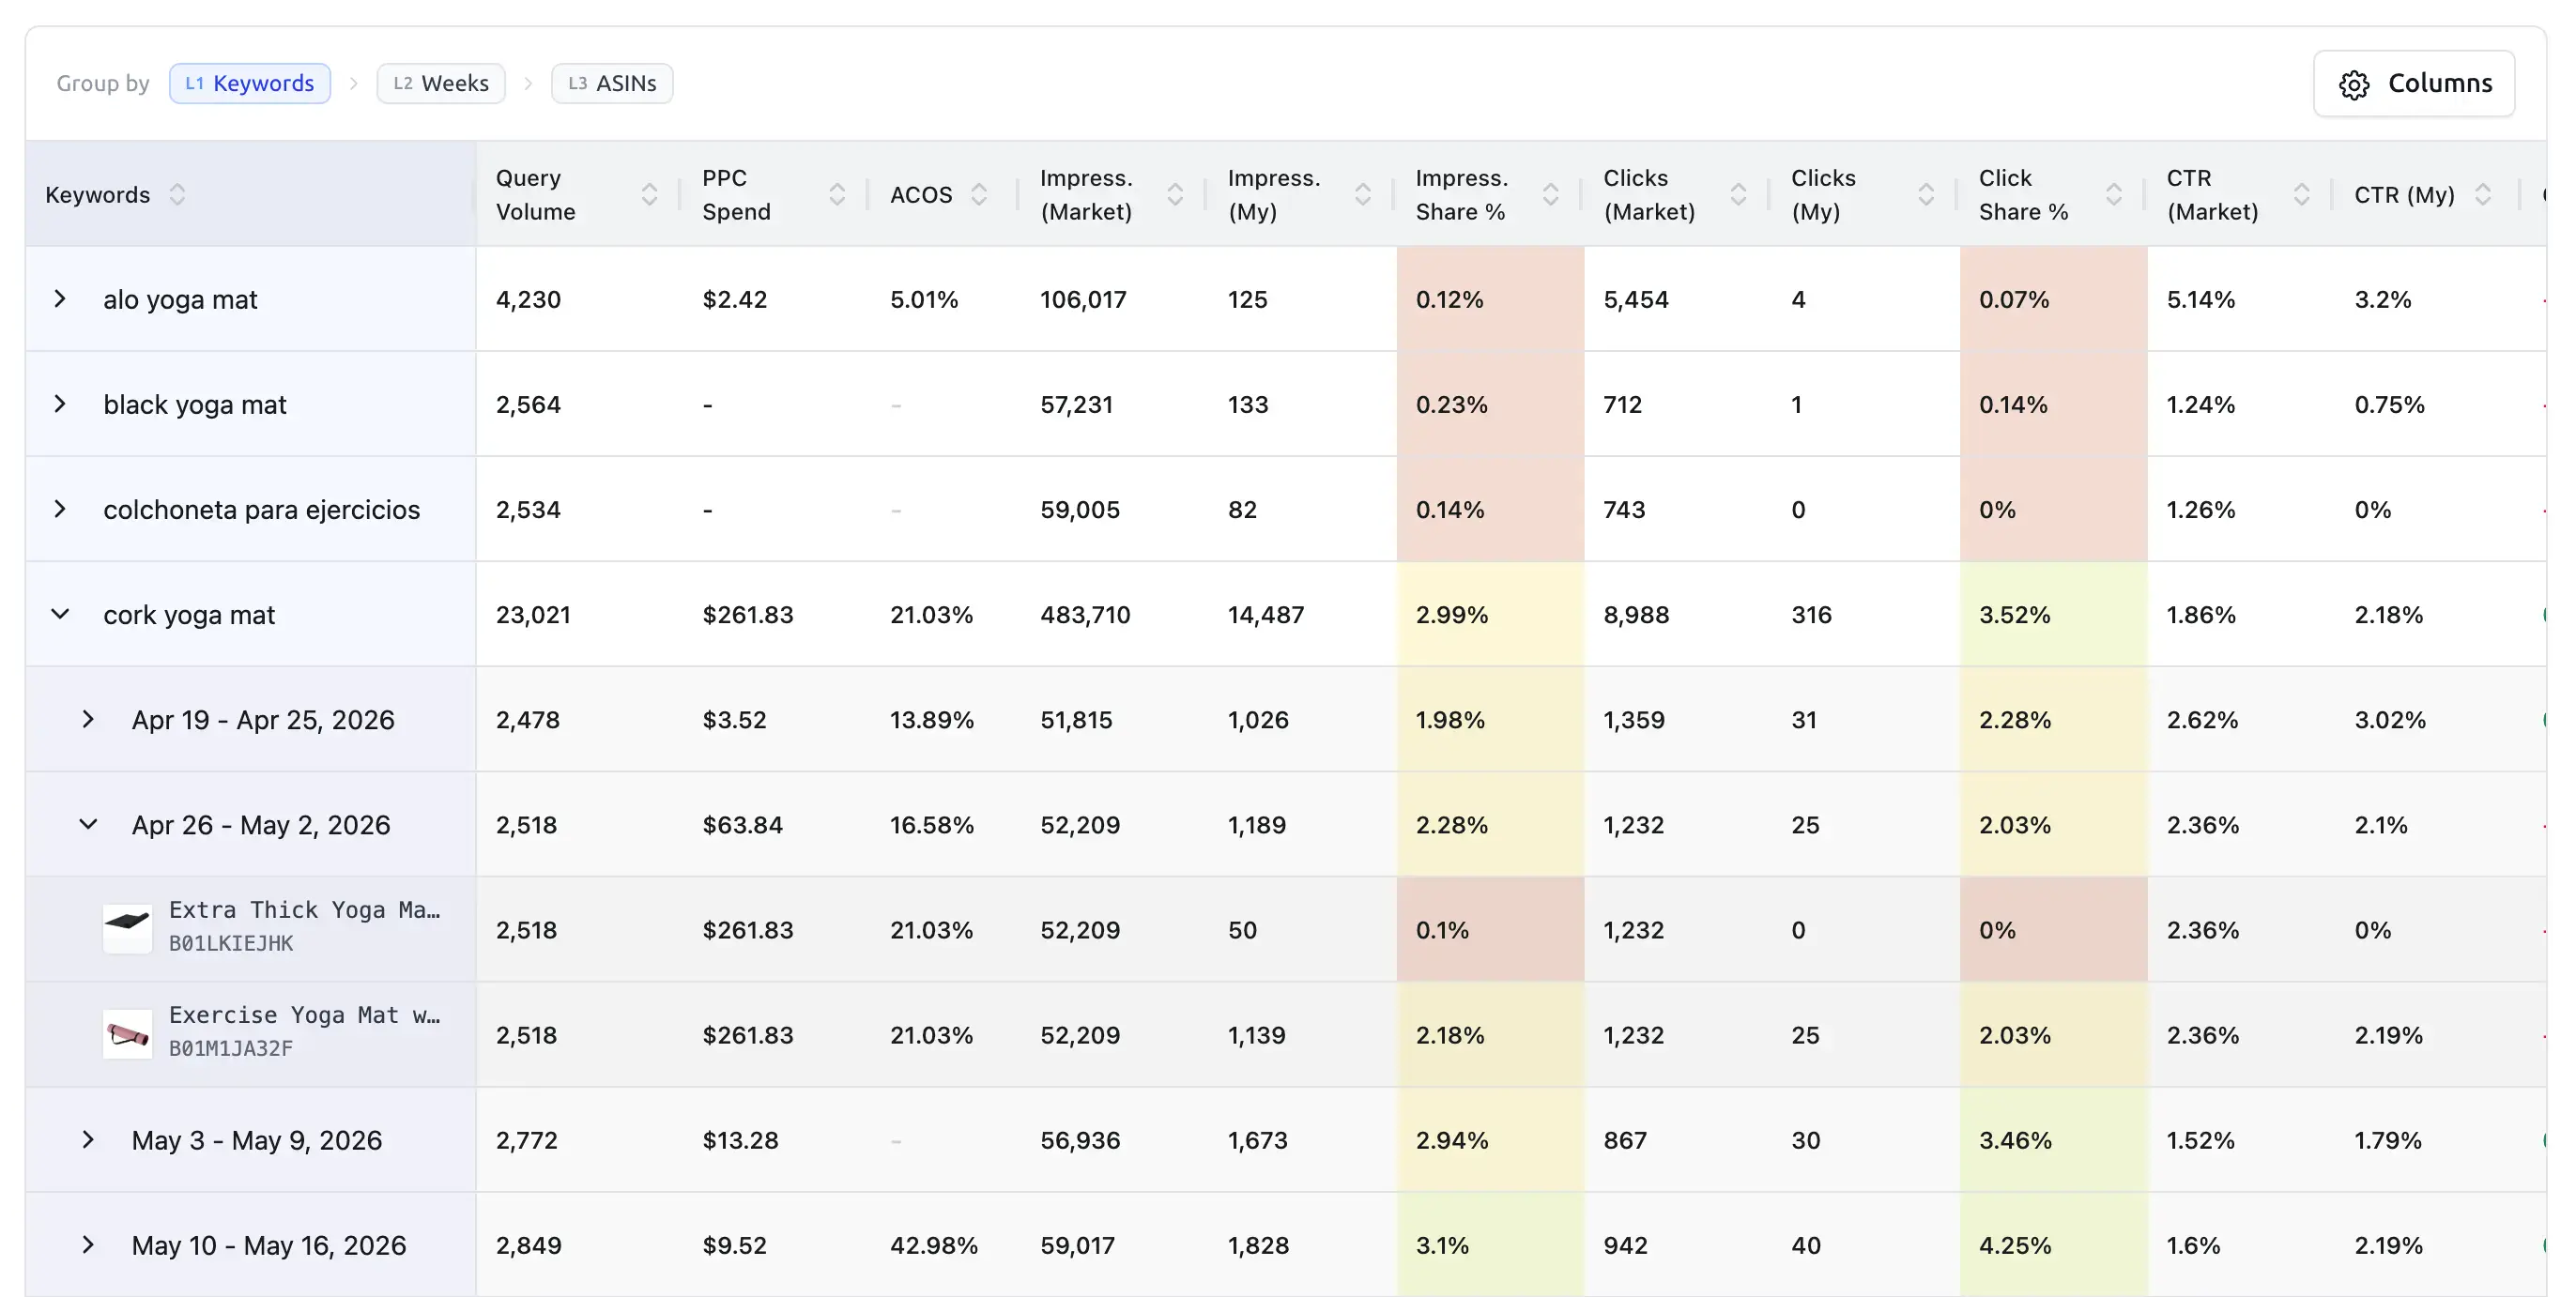2576x1297 pixels.
Task: Sort by Impress. Share % column icon
Action: pyautogui.click(x=1551, y=194)
